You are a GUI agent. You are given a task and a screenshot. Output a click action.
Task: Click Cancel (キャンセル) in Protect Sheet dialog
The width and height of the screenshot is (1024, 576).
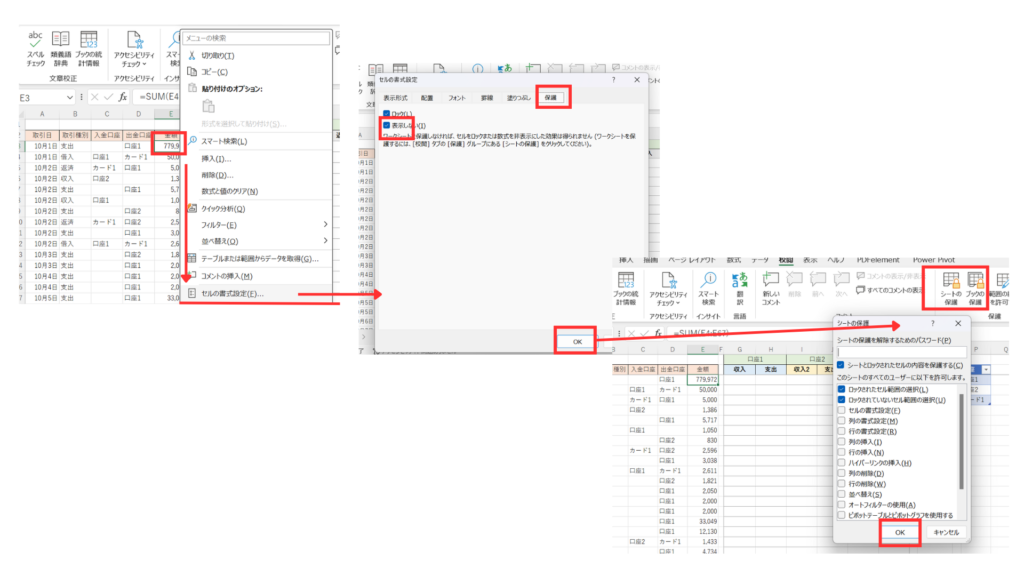946,532
